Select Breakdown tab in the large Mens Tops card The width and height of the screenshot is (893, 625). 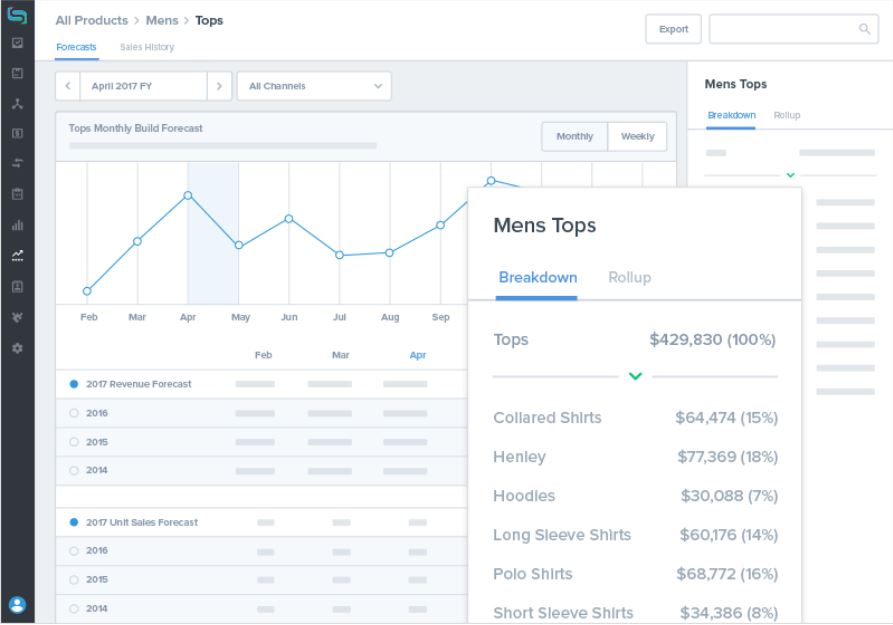tap(538, 277)
